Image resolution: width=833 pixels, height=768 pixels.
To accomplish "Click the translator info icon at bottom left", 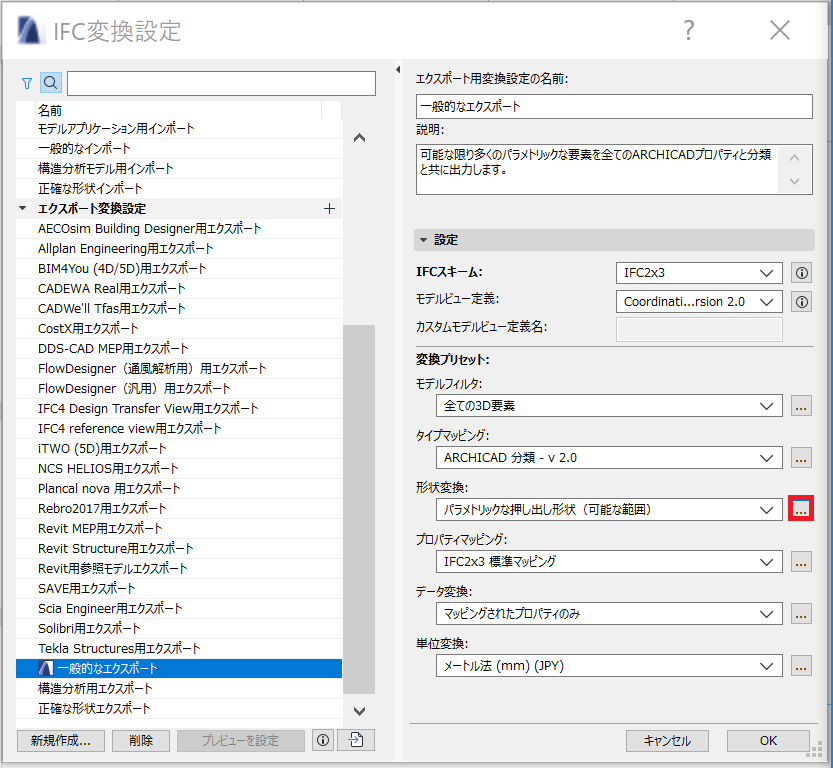I will click(x=323, y=740).
